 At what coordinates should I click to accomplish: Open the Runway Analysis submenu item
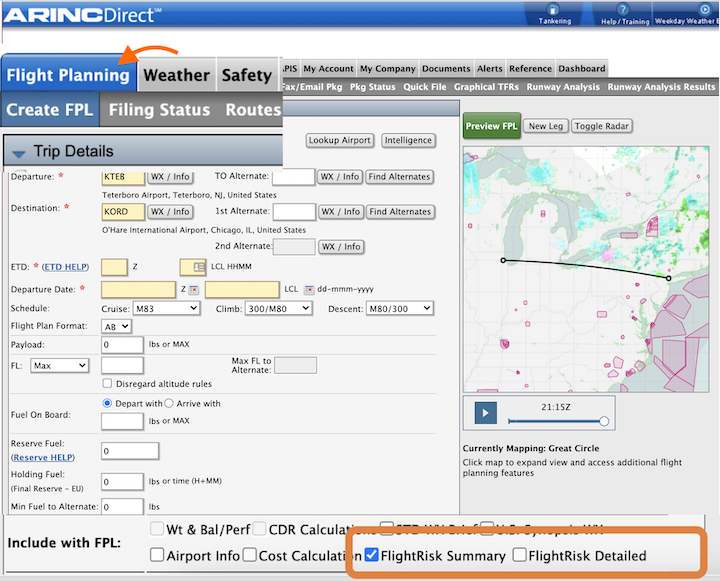tap(563, 87)
